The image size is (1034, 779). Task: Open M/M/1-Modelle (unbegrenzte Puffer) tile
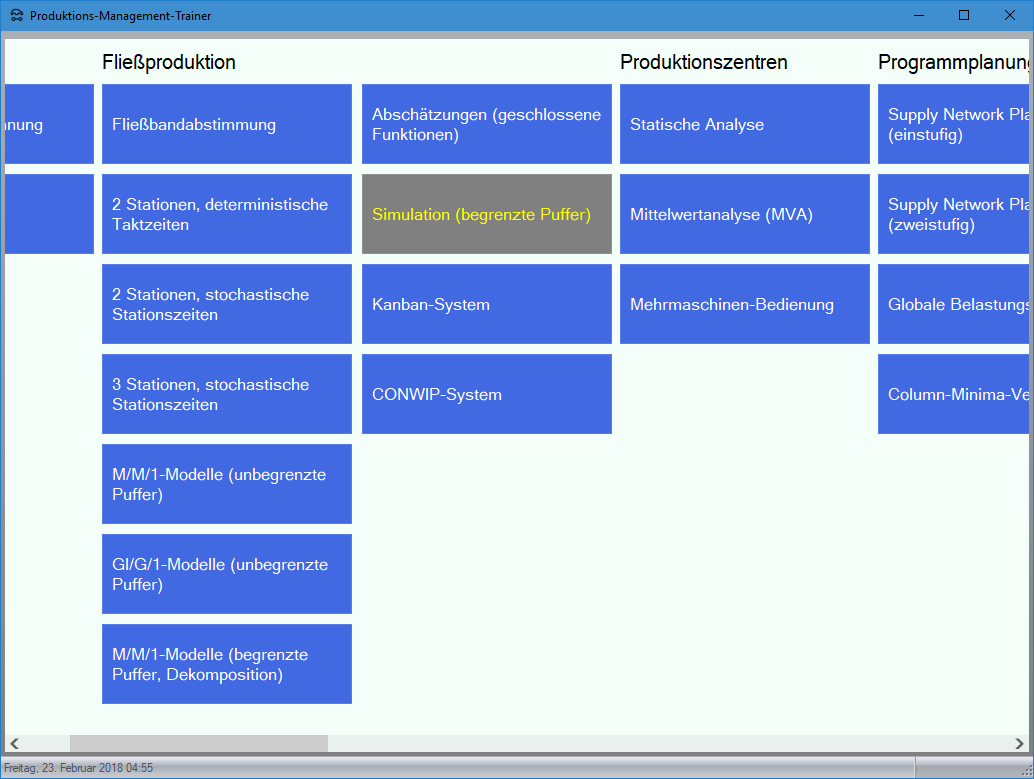click(227, 484)
